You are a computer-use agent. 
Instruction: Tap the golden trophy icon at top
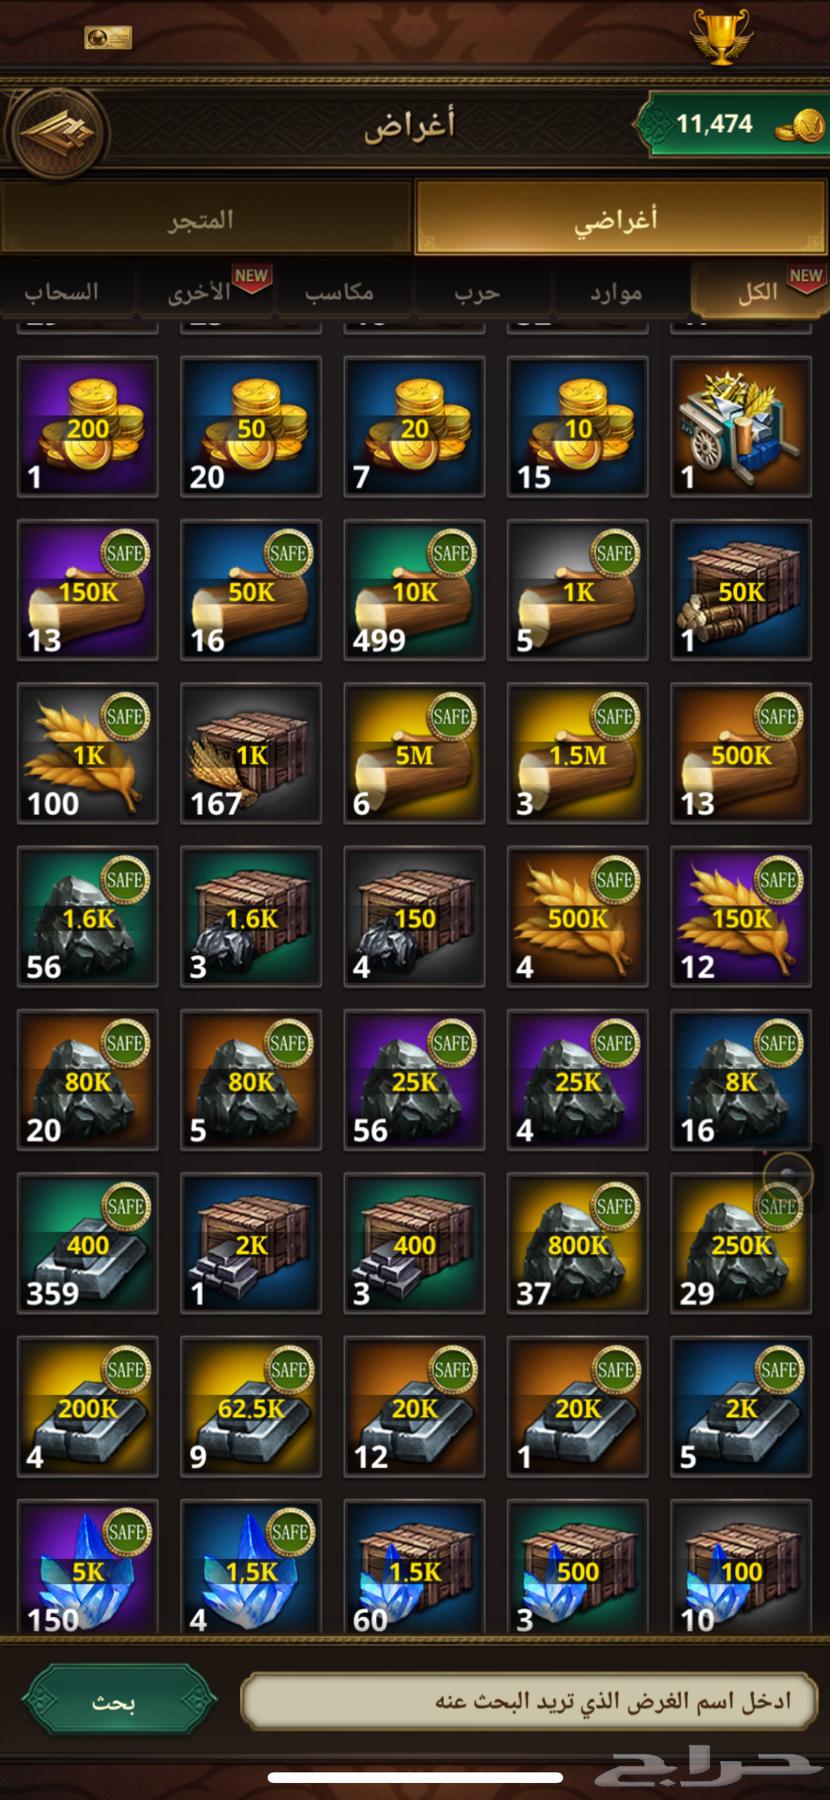point(720,37)
